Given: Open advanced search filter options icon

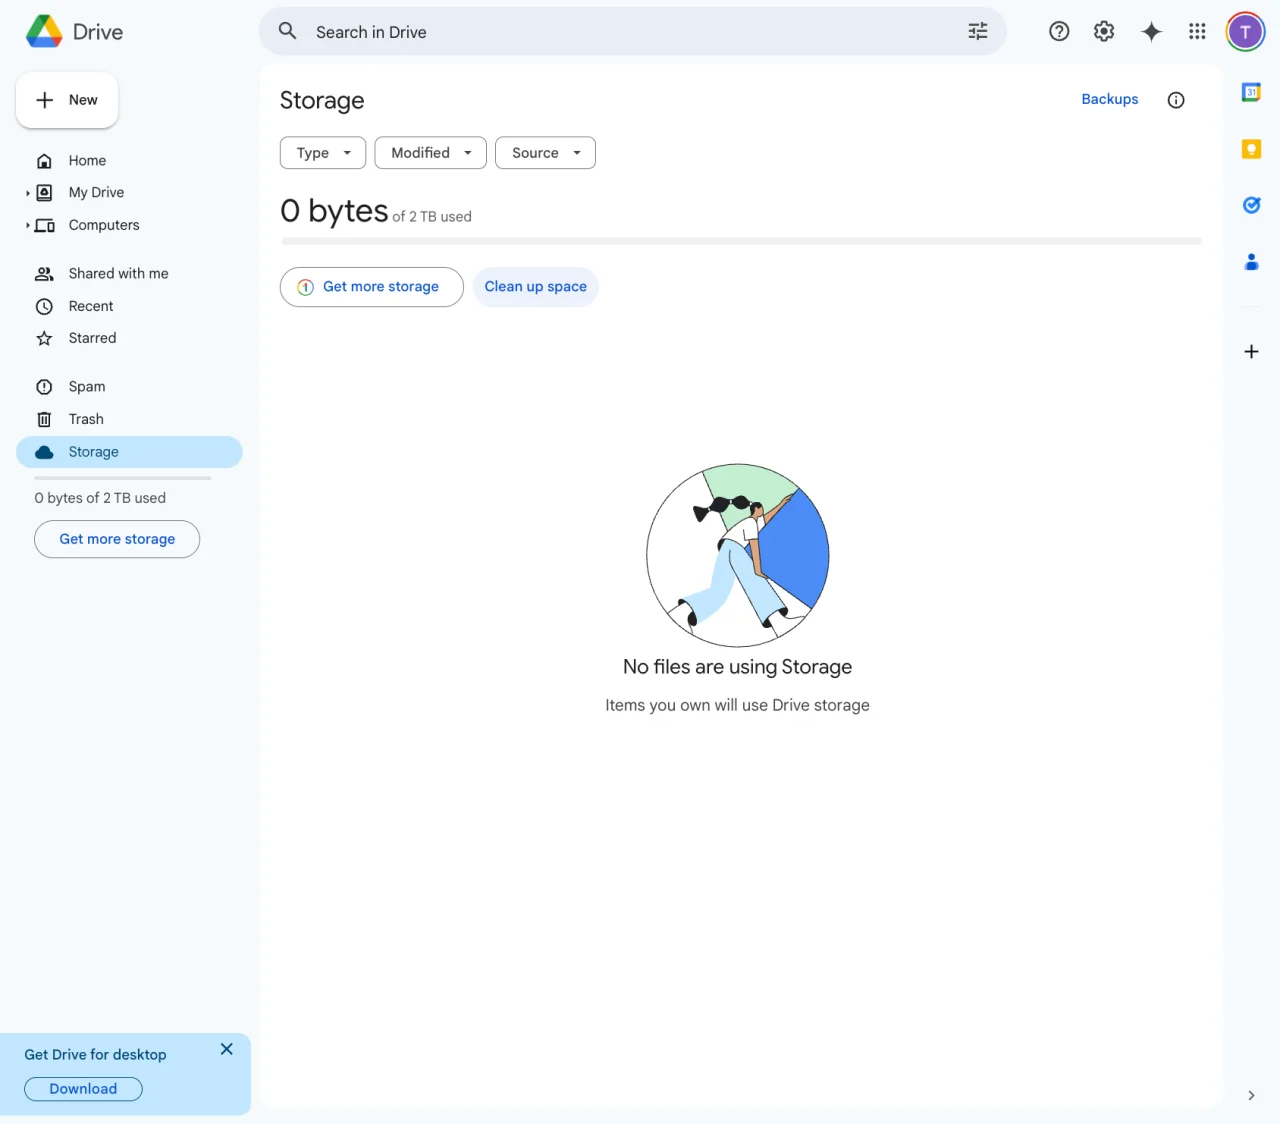Looking at the screenshot, I should 978,31.
